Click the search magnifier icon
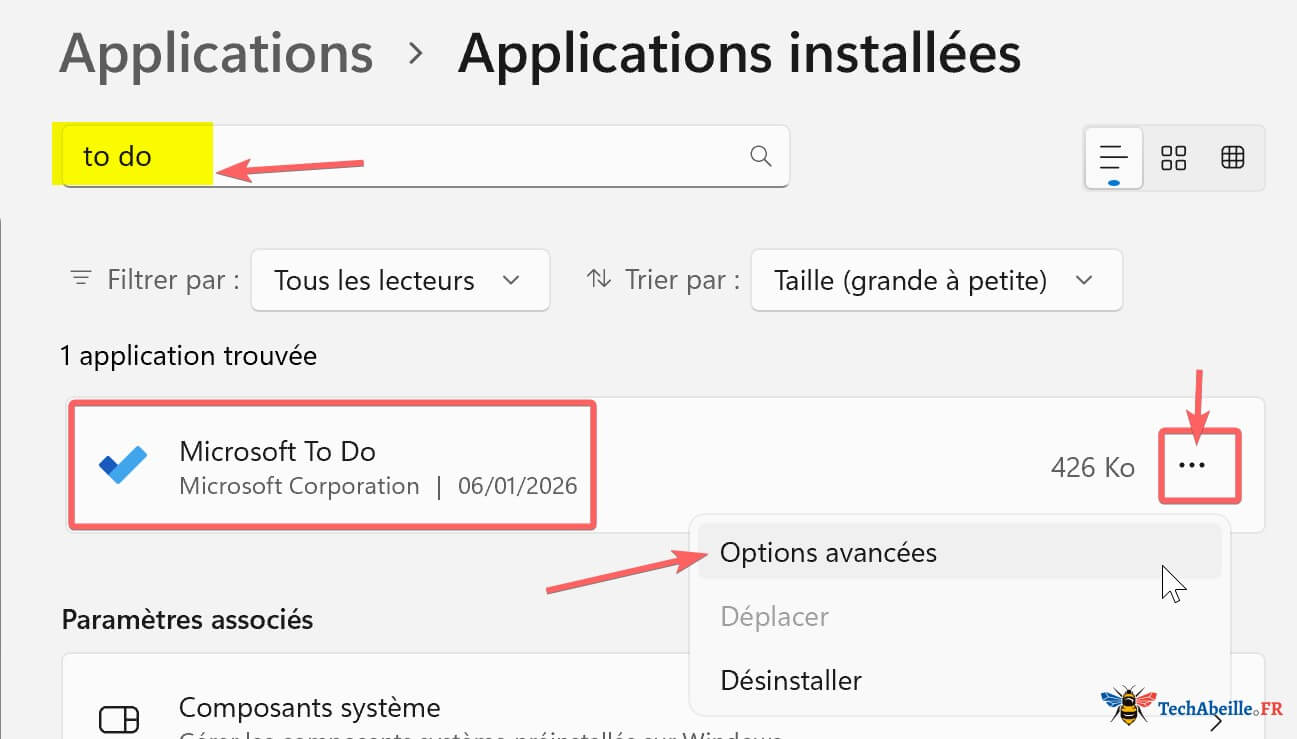Screen dimensions: 1297x739 [x=760, y=156]
